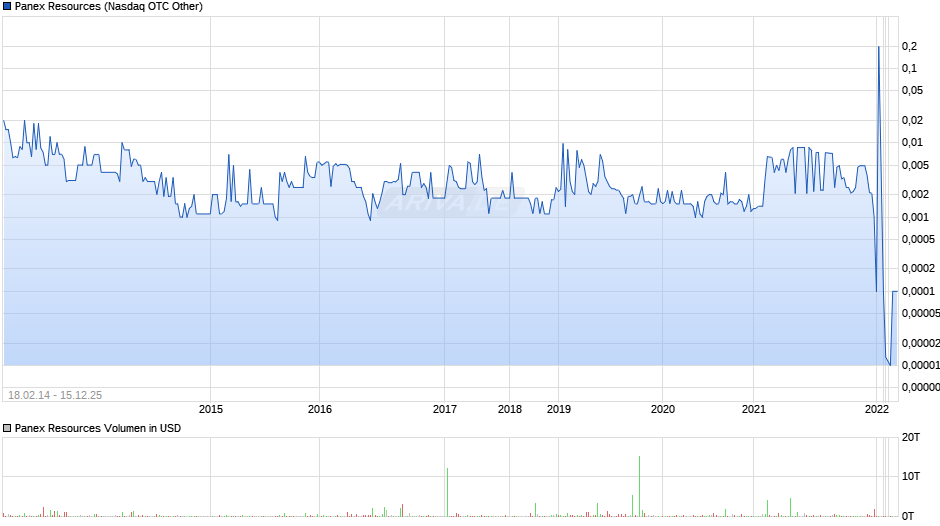Click the 0,05 price axis label
This screenshot has width=940, height=526.
pos(912,91)
